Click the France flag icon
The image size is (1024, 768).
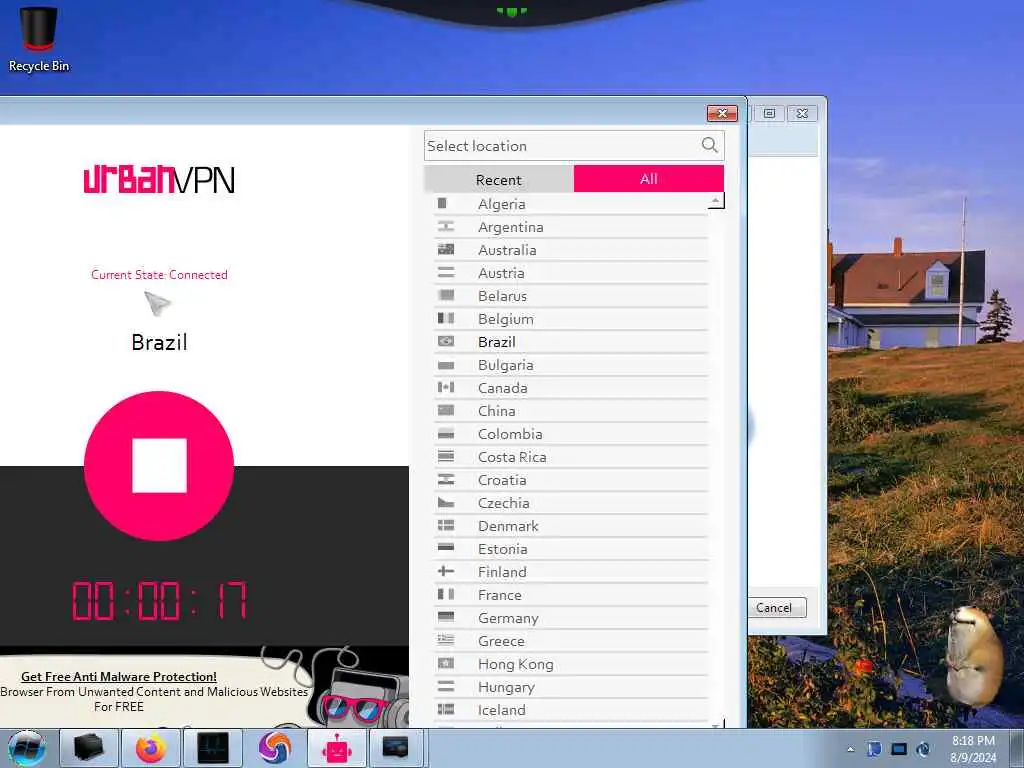click(446, 594)
